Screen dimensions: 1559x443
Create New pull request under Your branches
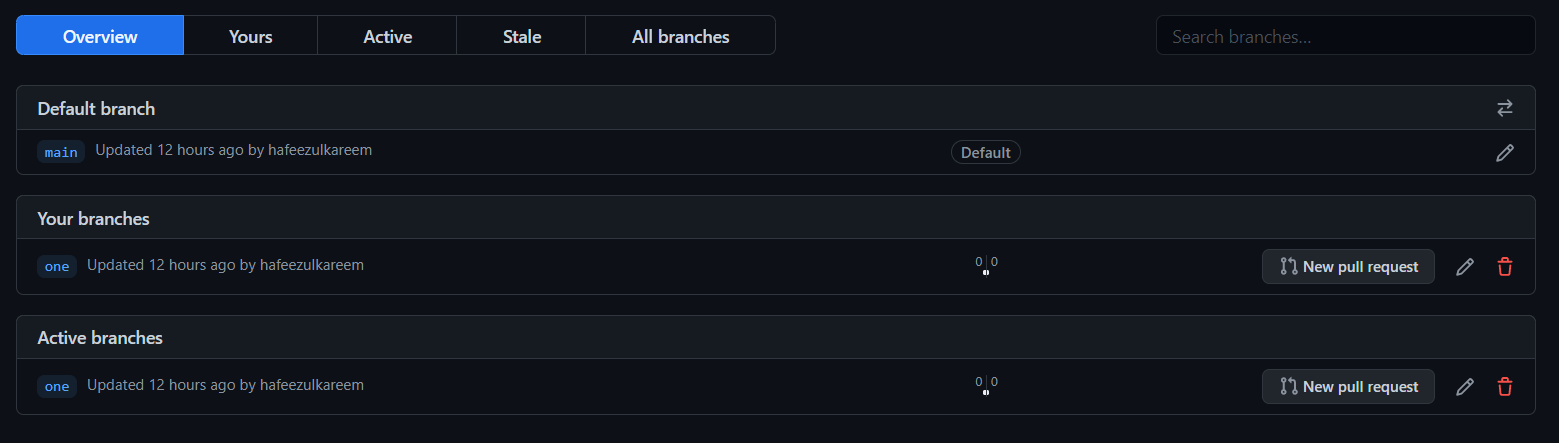click(x=1348, y=267)
